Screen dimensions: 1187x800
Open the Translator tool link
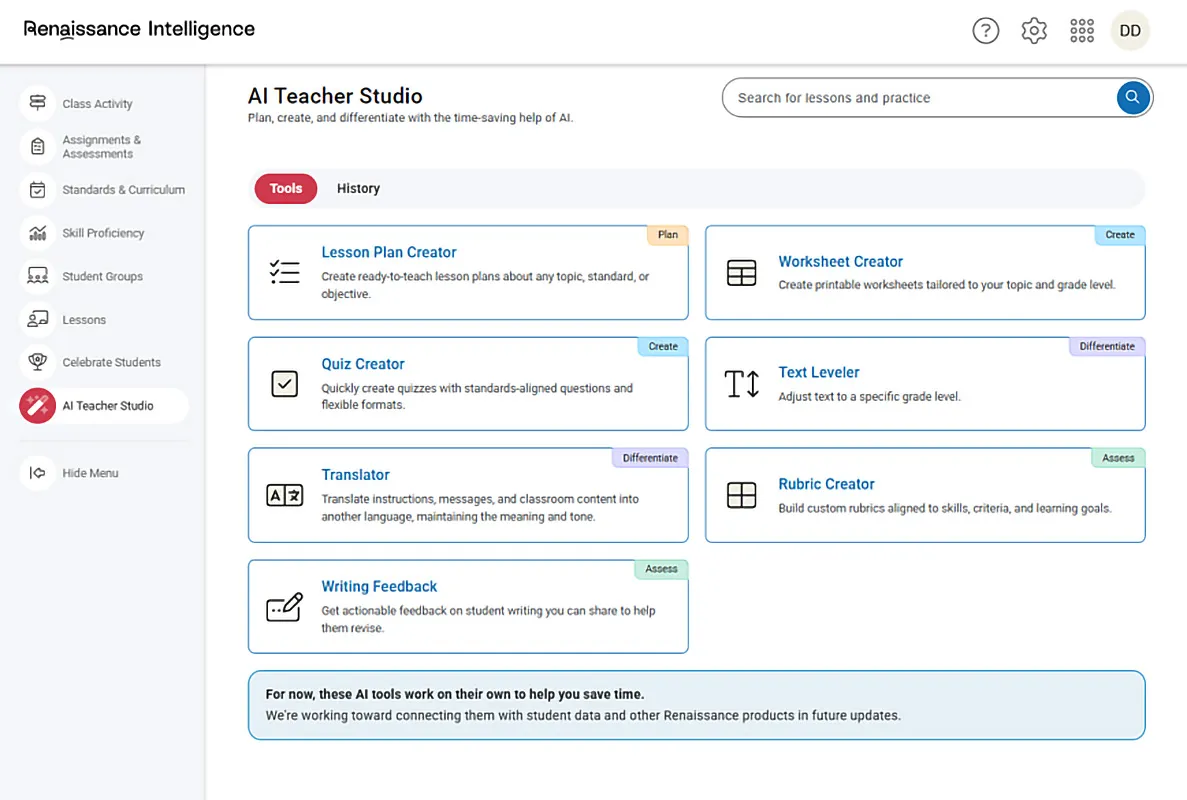355,475
